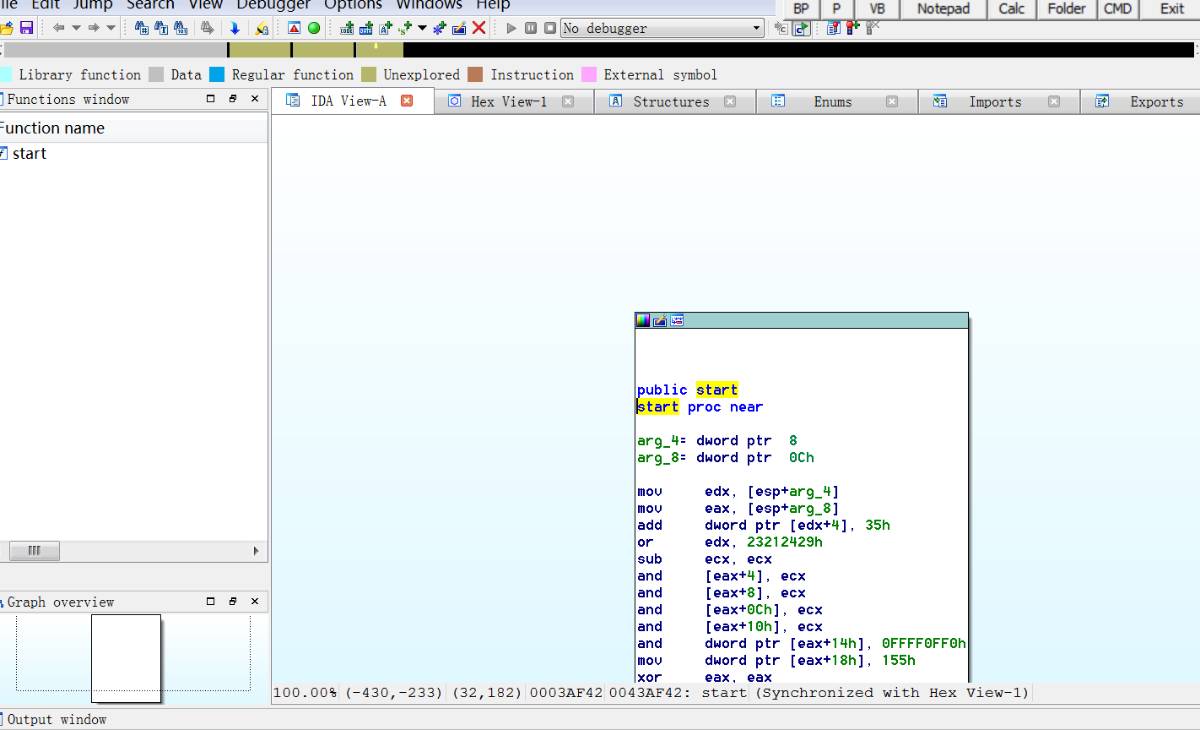Click the red X delete icon in toolbar
Image resolution: width=1200 pixels, height=730 pixels.
click(479, 28)
